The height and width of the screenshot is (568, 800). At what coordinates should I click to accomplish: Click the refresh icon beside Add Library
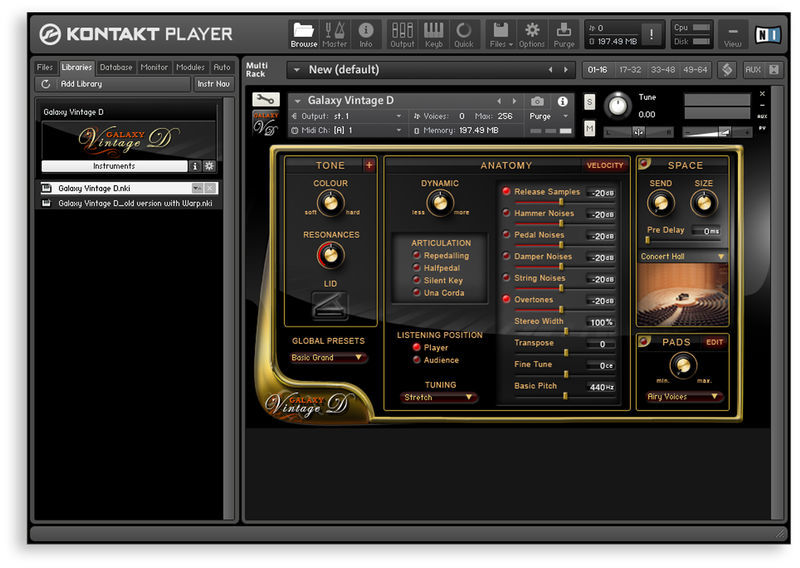(46, 84)
